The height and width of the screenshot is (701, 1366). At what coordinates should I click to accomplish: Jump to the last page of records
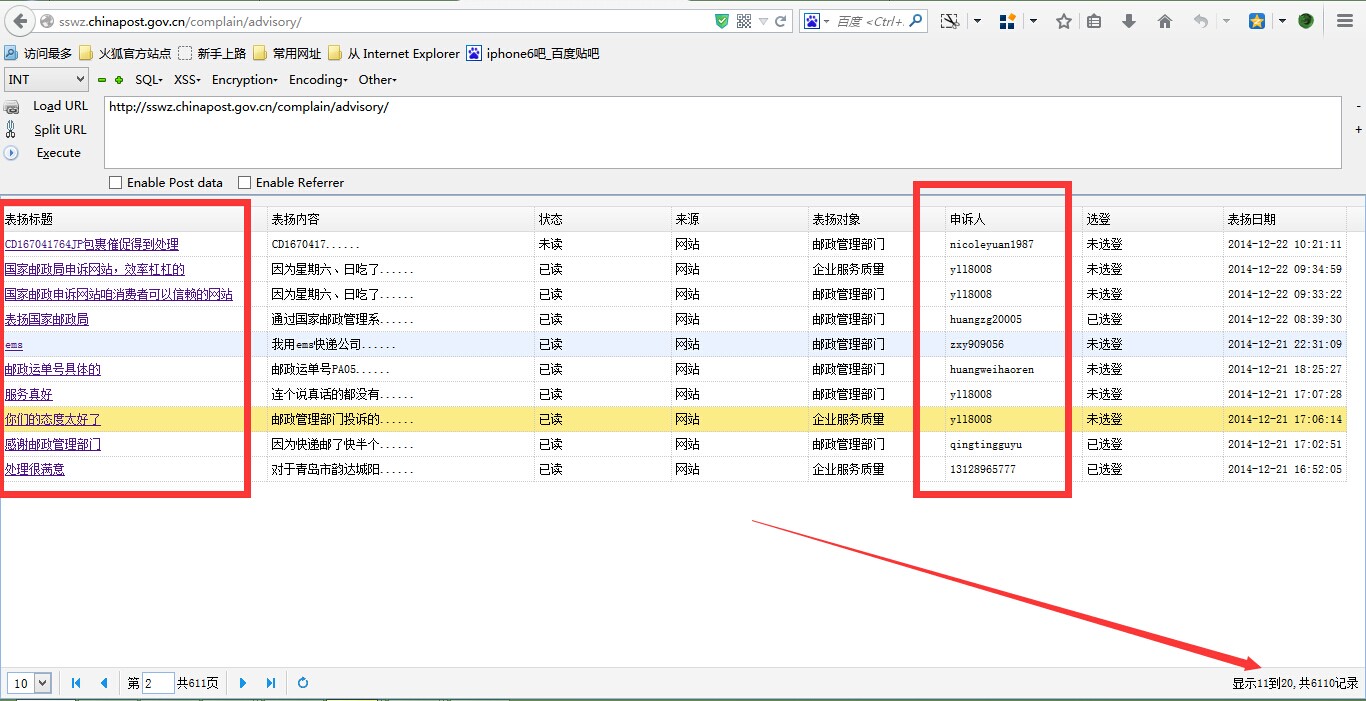click(270, 683)
